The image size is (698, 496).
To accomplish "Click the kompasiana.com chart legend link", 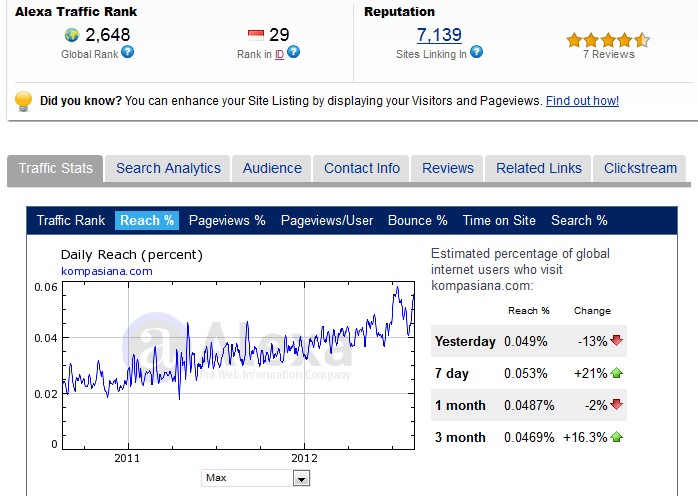I will tap(106, 271).
